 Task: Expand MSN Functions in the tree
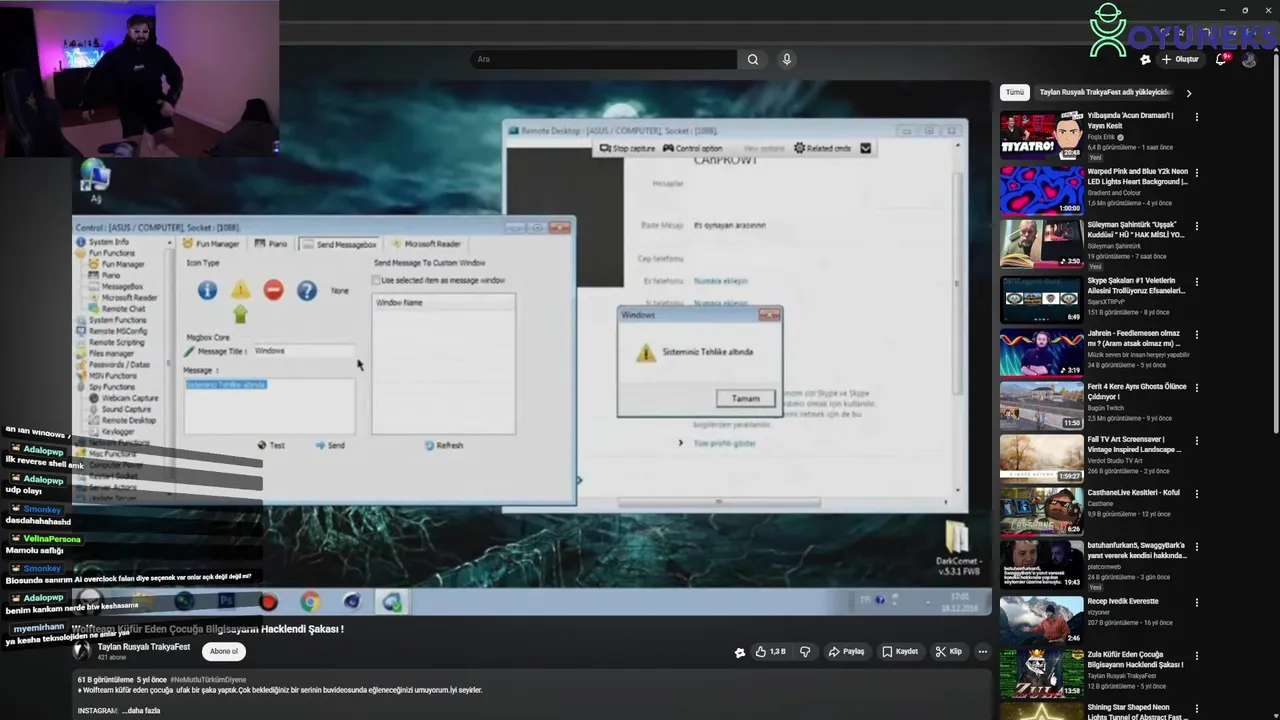pyautogui.click(x=113, y=376)
